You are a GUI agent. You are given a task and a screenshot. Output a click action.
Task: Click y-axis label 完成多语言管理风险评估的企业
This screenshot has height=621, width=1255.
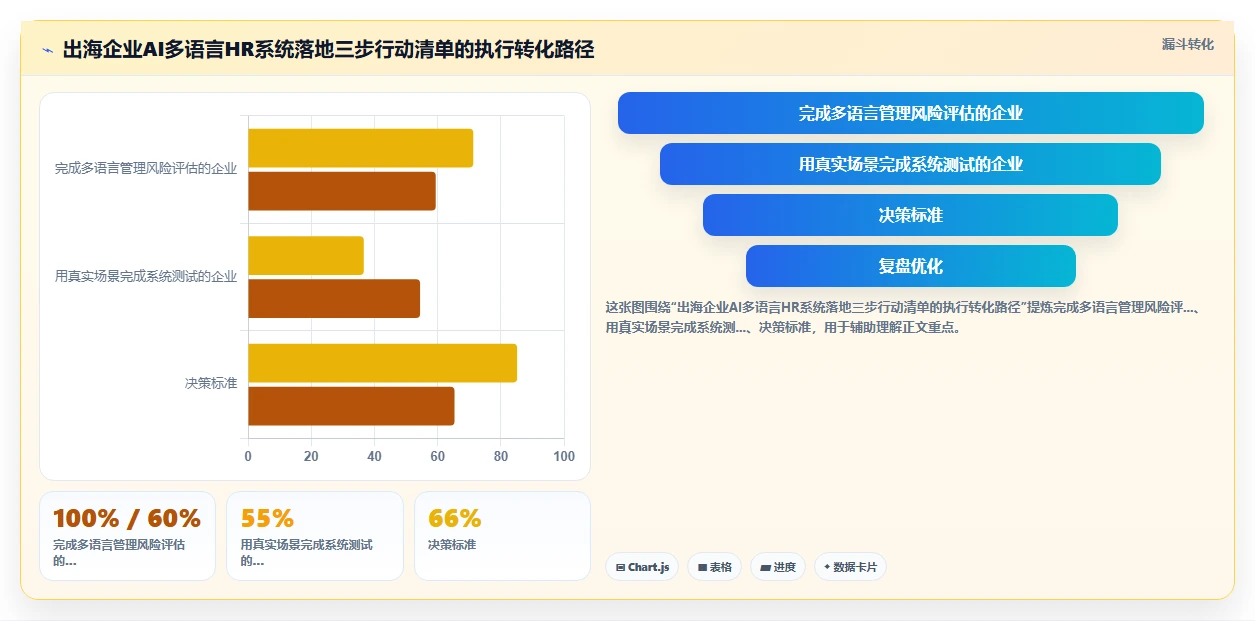click(146, 169)
